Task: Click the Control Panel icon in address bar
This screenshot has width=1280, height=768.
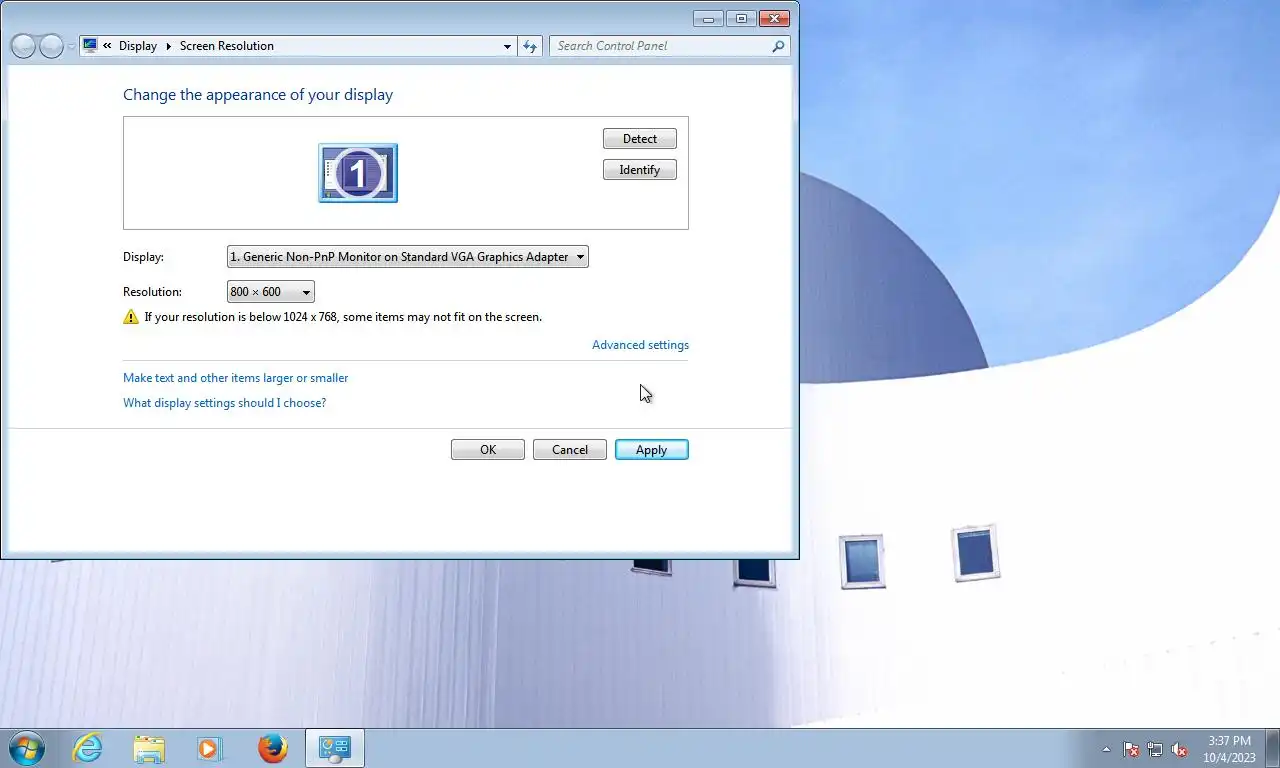Action: [x=91, y=46]
